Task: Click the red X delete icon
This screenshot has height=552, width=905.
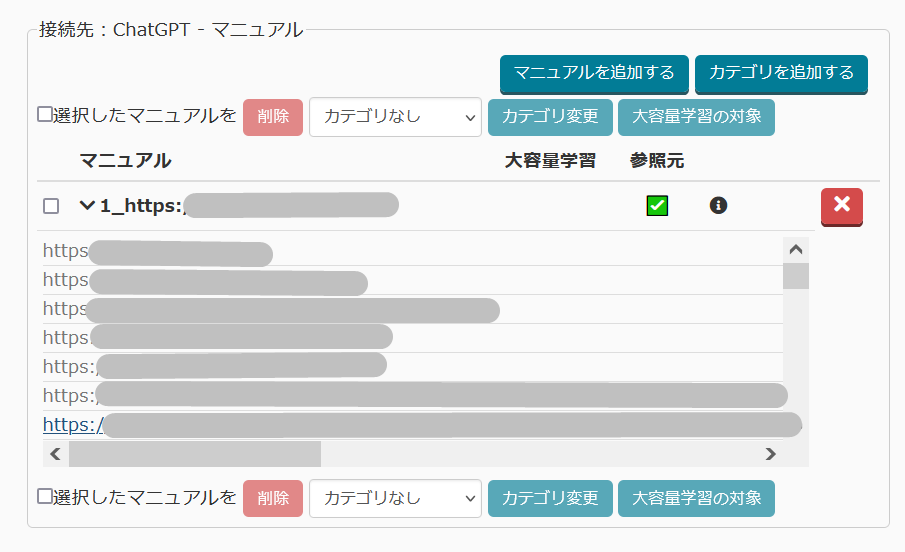Action: [841, 206]
